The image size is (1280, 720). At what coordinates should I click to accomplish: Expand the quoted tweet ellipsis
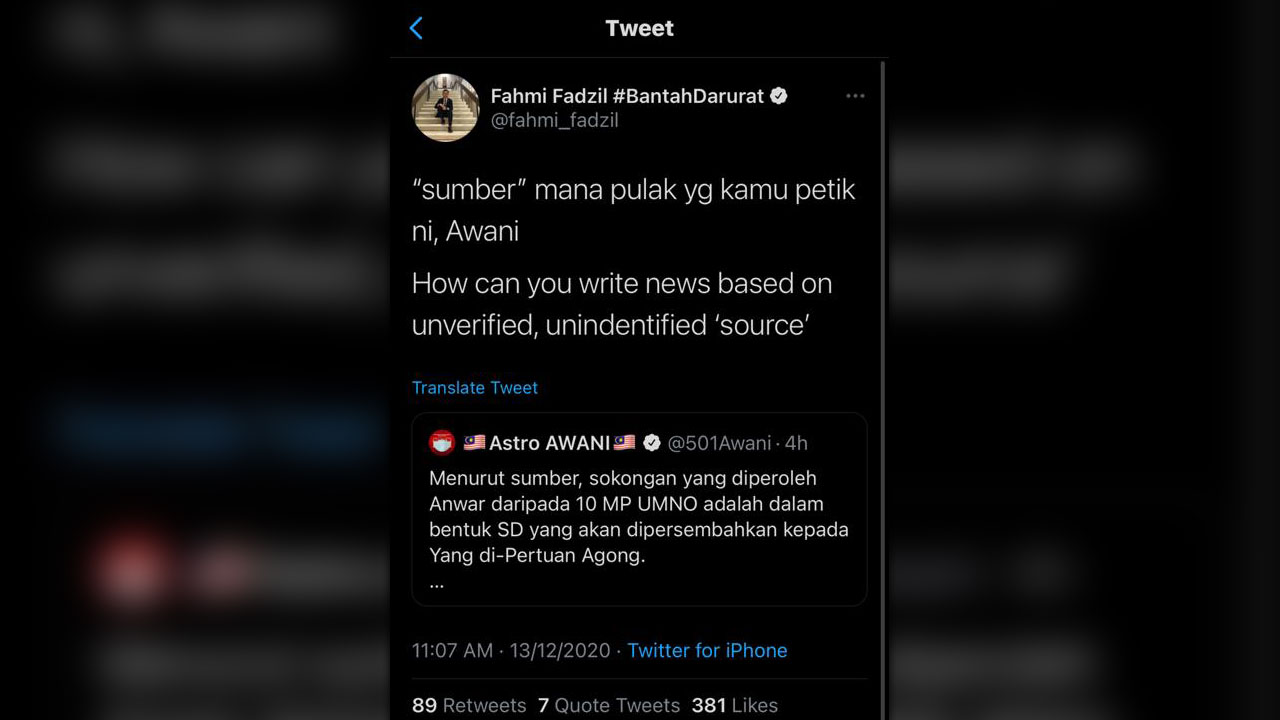coord(436,584)
